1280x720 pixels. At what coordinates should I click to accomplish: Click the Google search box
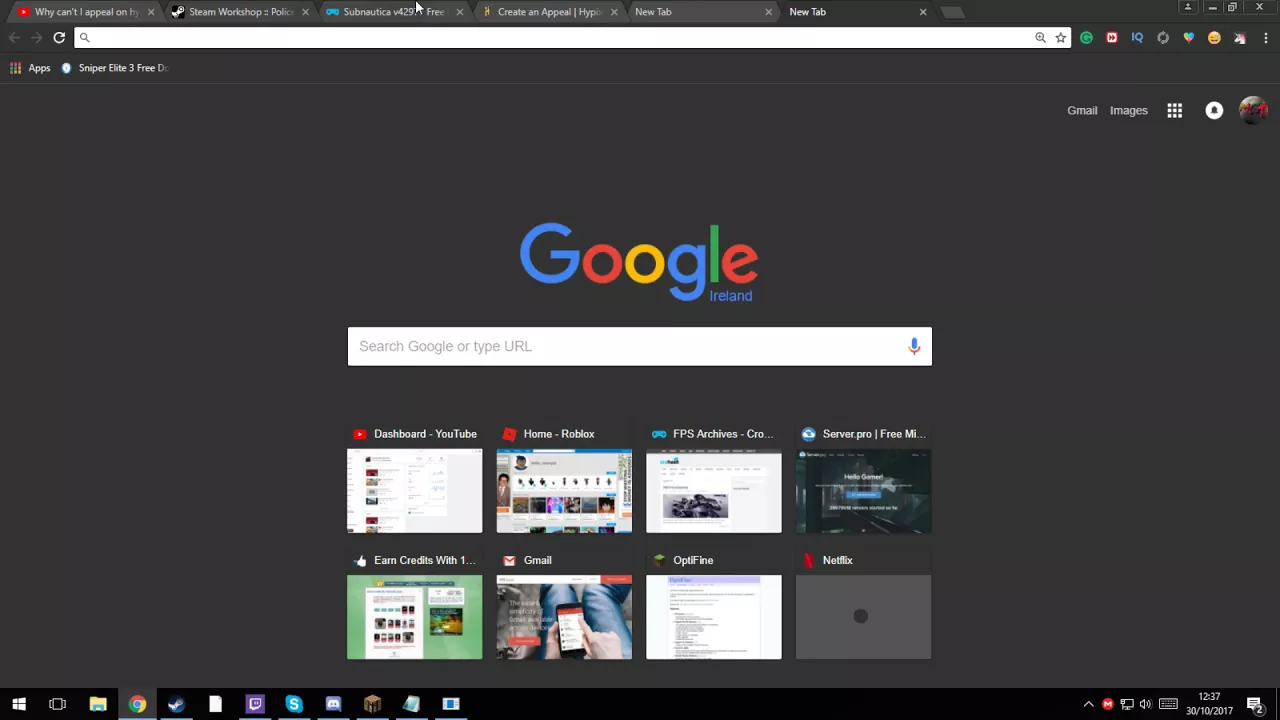[x=640, y=346]
